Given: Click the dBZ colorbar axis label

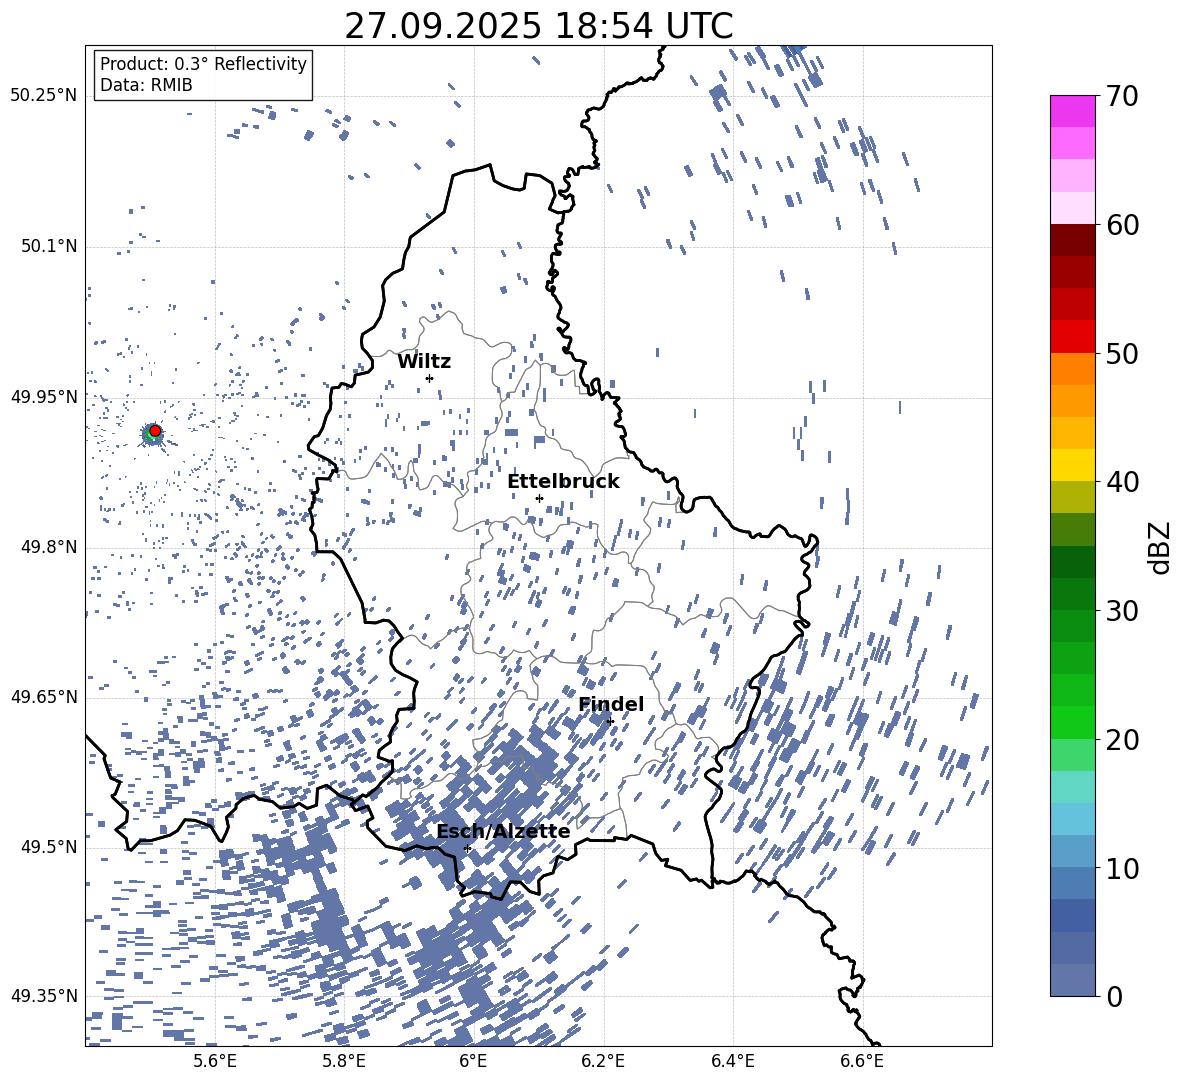Looking at the screenshot, I should pos(1160,547).
